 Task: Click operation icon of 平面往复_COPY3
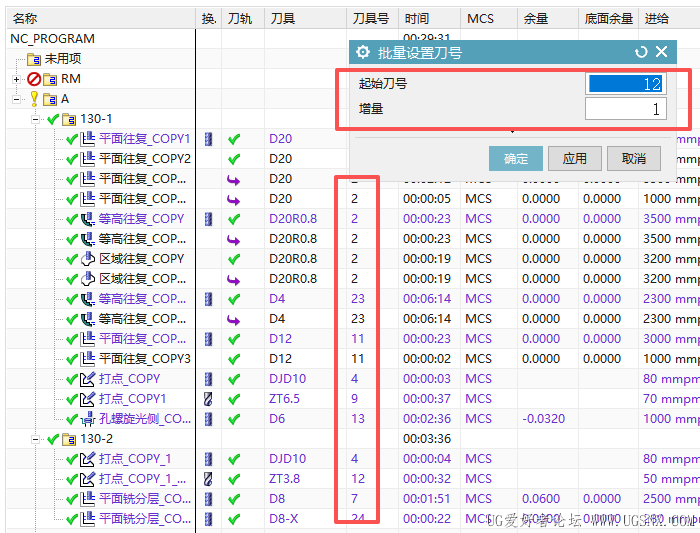point(88,359)
